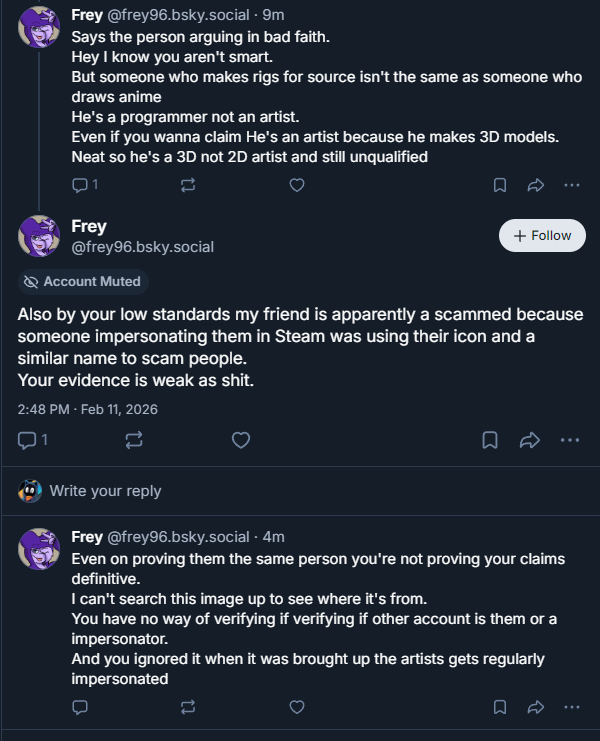The height and width of the screenshot is (741, 600).
Task: Follow Frey with the Follow button
Action: [x=542, y=236]
